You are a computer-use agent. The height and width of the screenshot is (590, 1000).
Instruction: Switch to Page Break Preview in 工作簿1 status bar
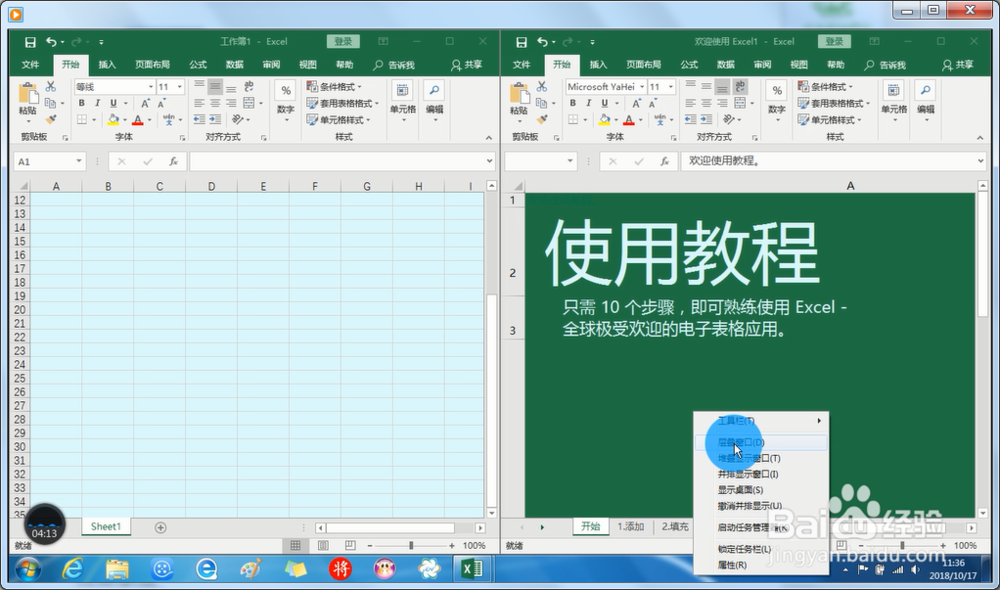350,545
